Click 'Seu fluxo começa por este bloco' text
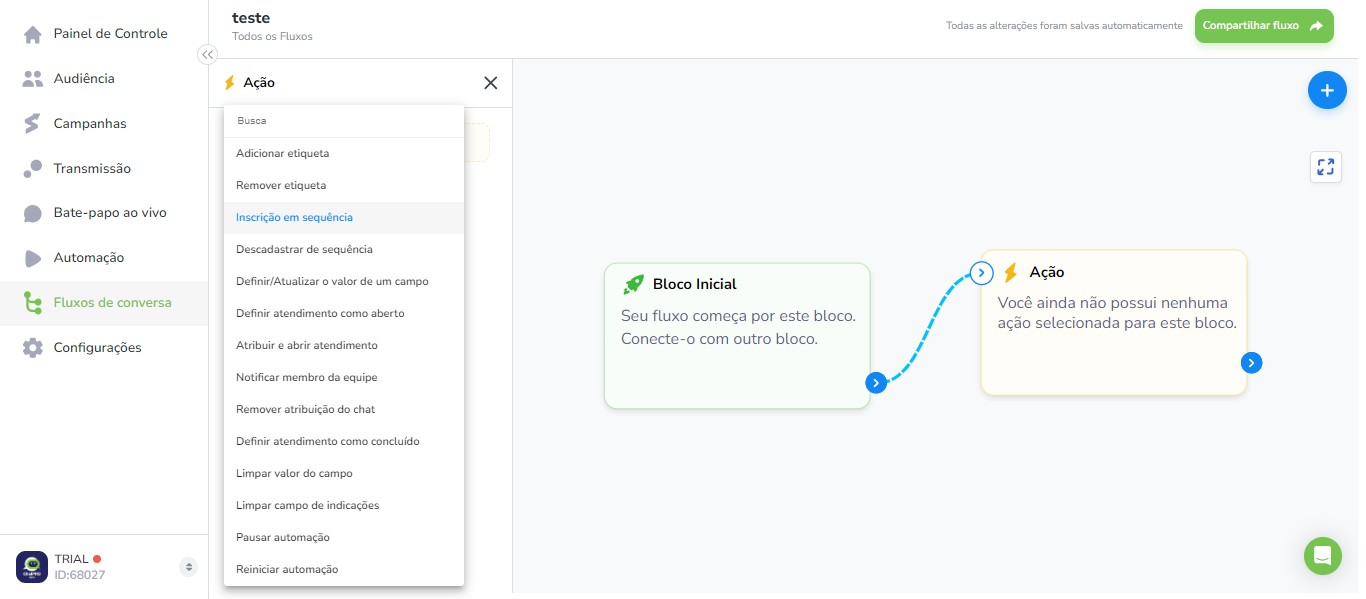This screenshot has width=1366, height=599. pyautogui.click(x=738, y=316)
